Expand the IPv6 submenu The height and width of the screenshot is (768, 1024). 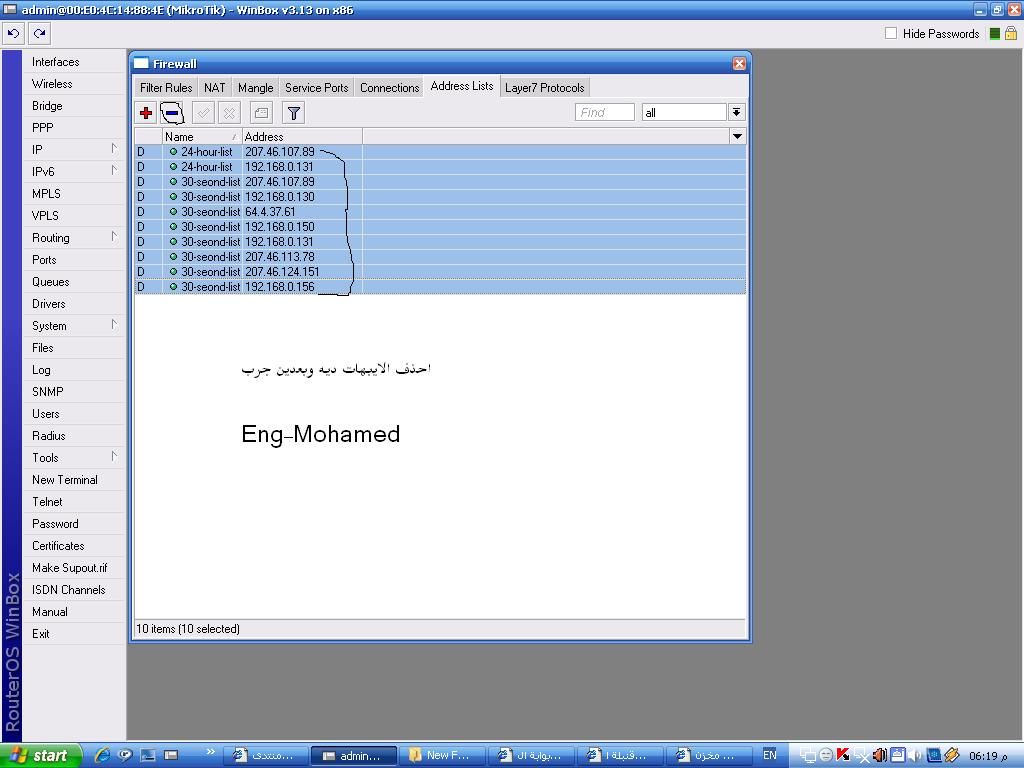click(73, 172)
